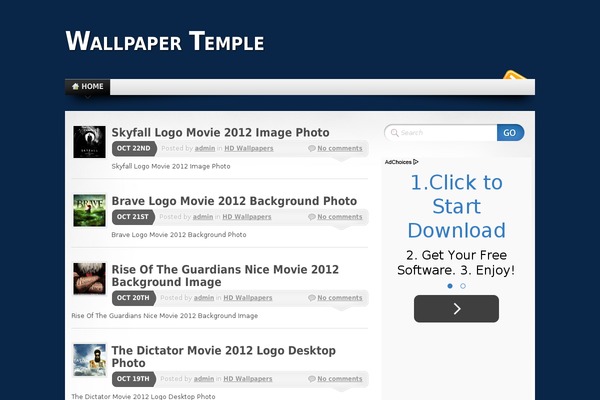Open 'Rise Of The Guardians Nice Movie' title
Screen dimensions: 600x400
pyautogui.click(x=225, y=276)
